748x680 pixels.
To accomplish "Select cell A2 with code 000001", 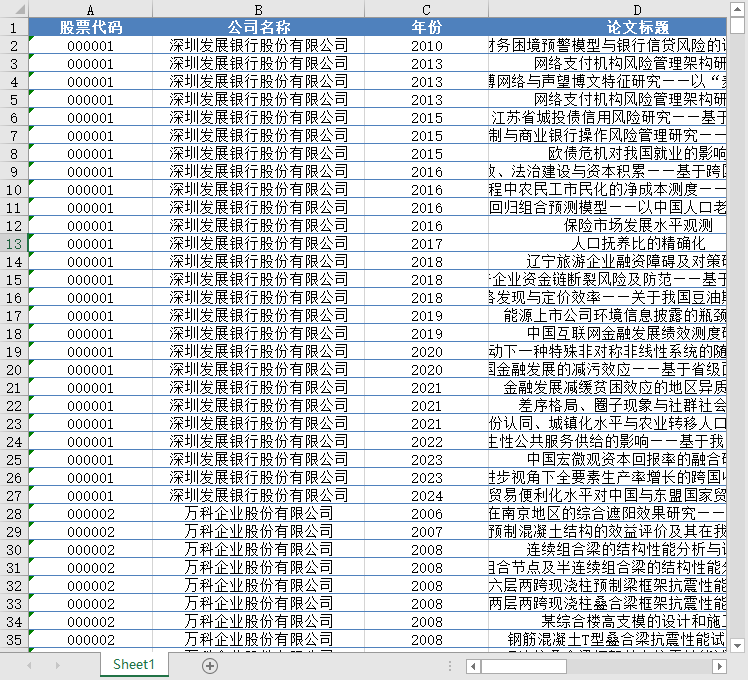I will pos(91,46).
